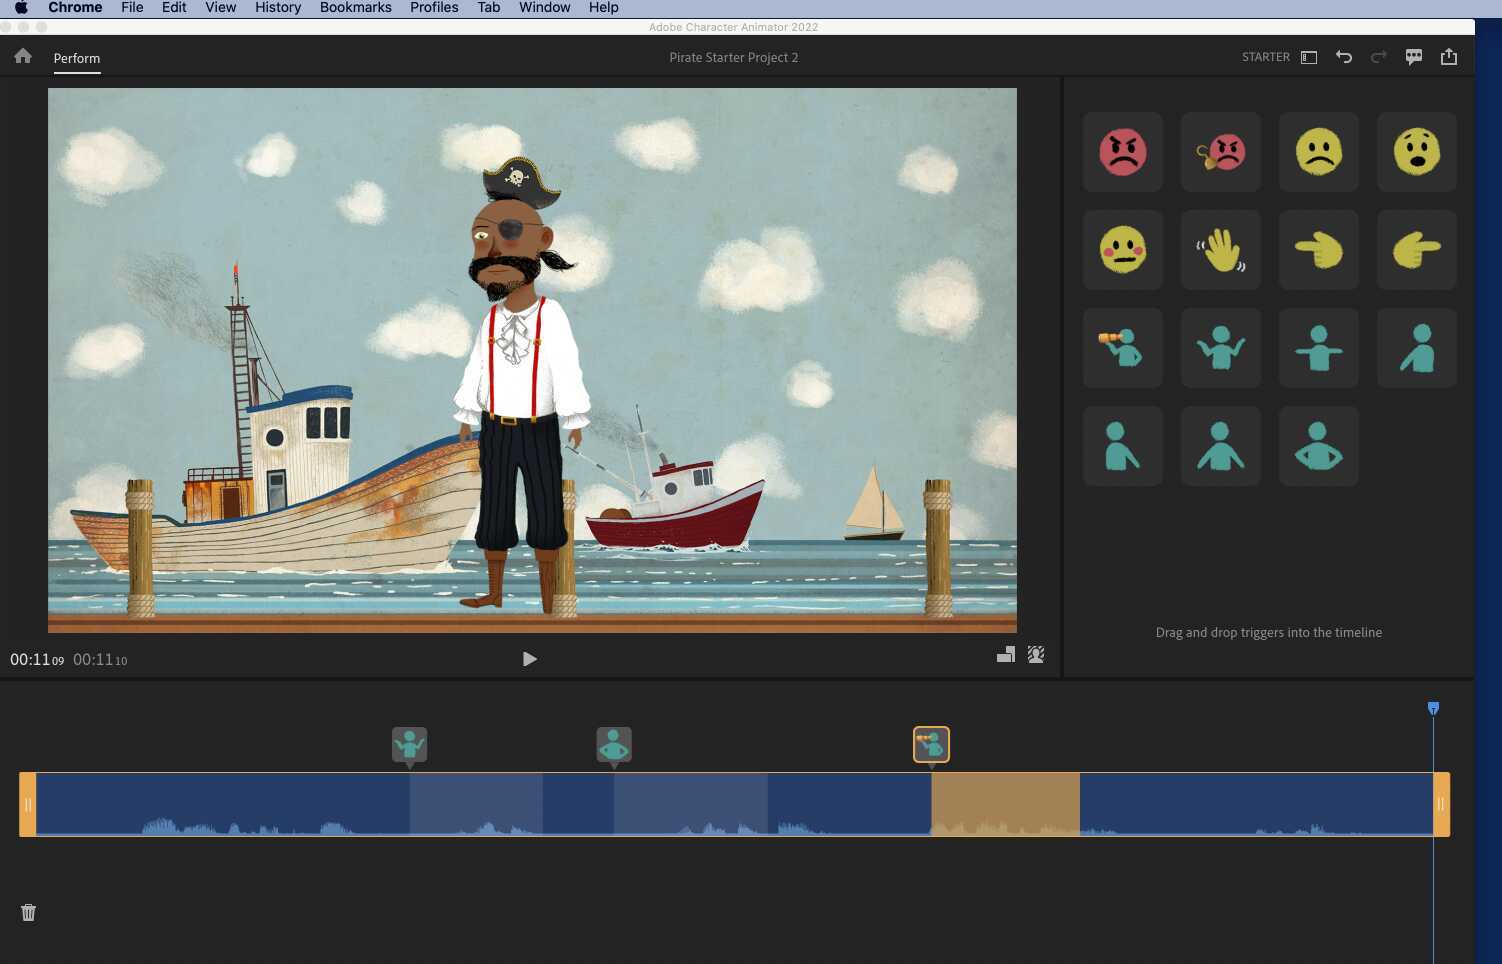Open the feedback speech bubble icon
Screen dimensions: 1502x964
coord(1413,57)
